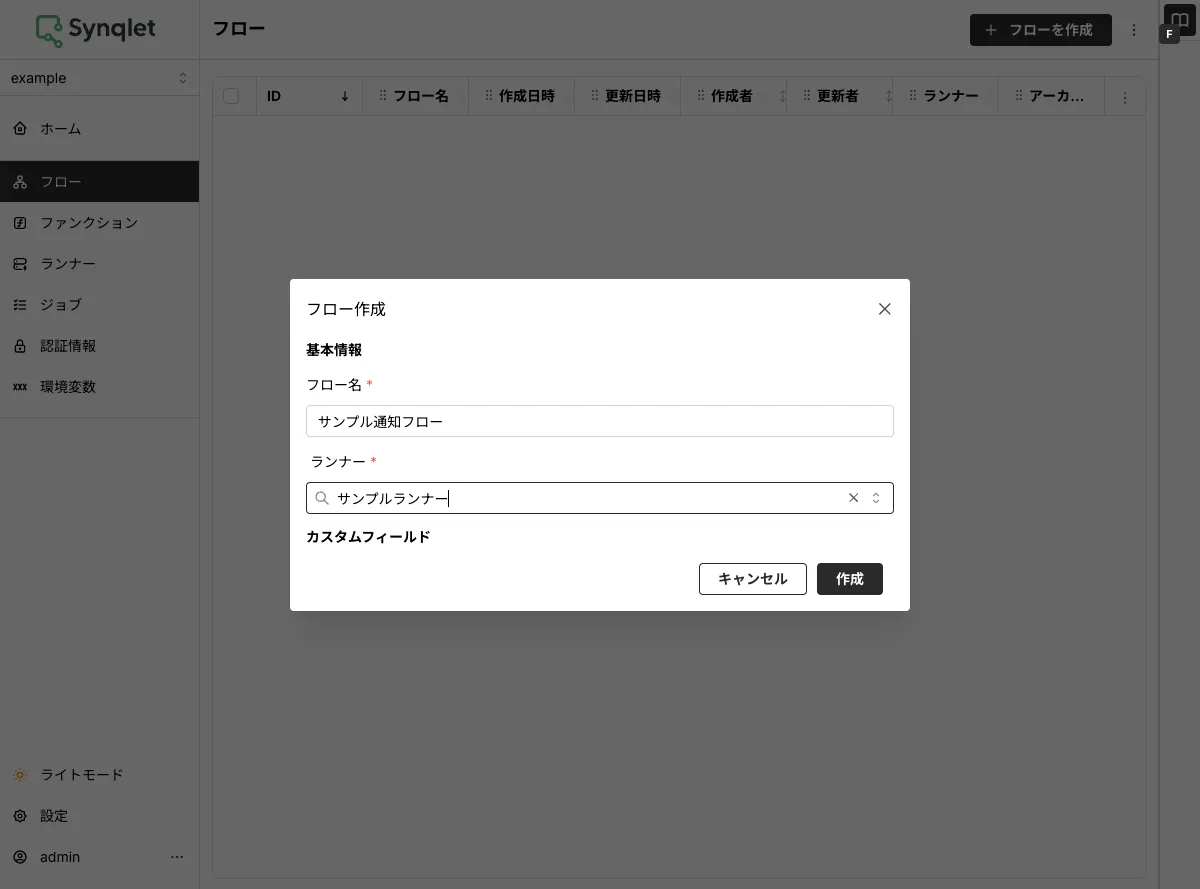The height and width of the screenshot is (889, 1200).
Task: Click the 基本情報 section heading
Action: [x=334, y=350]
